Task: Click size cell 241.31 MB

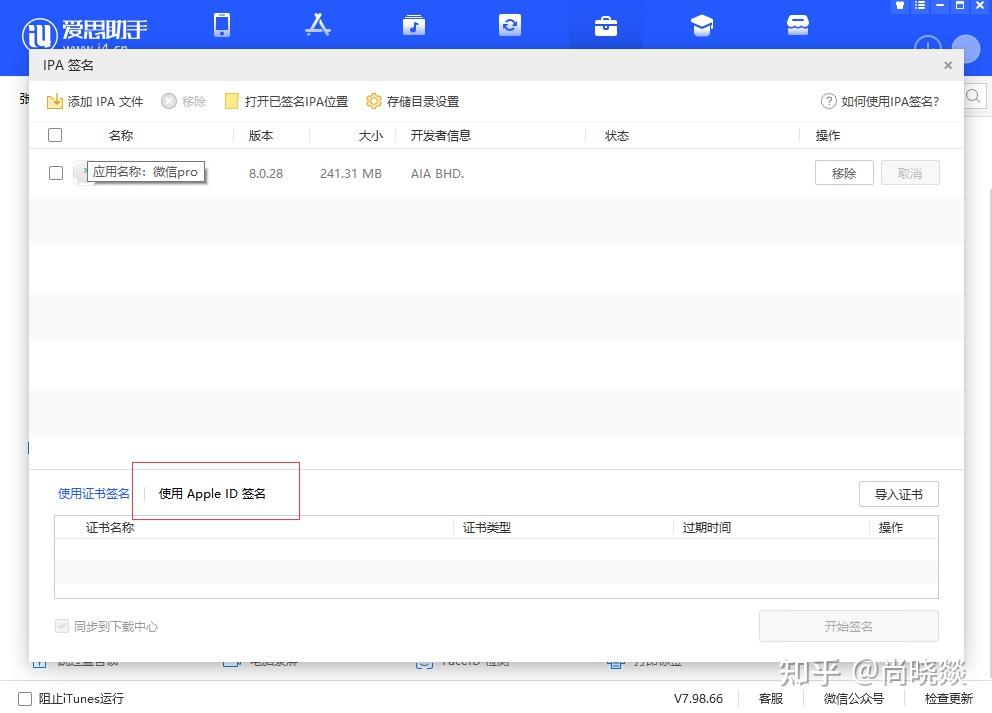Action: 350,173
